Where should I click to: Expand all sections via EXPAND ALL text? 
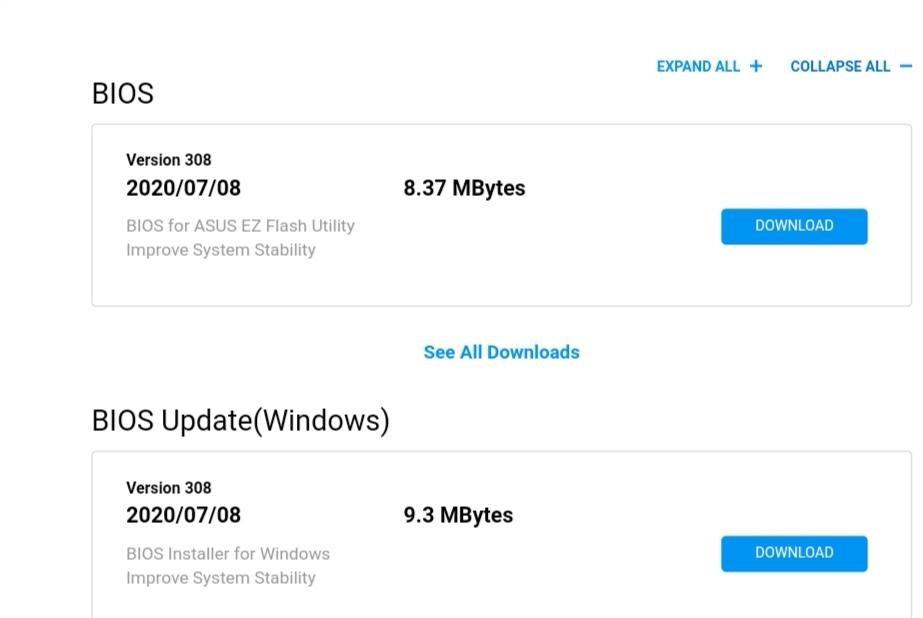tap(698, 67)
